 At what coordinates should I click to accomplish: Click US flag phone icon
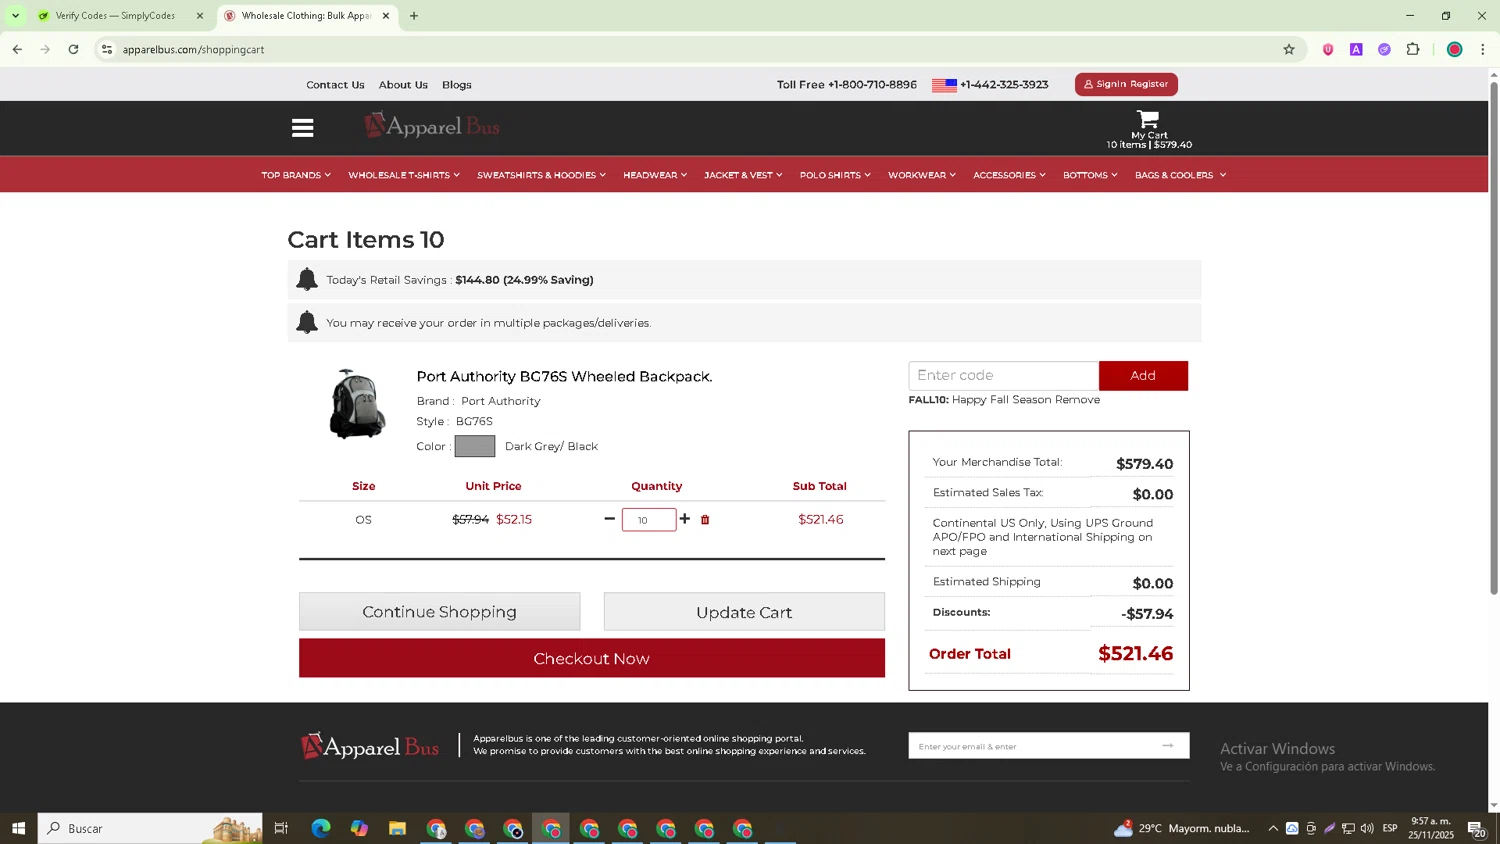[x=944, y=85]
